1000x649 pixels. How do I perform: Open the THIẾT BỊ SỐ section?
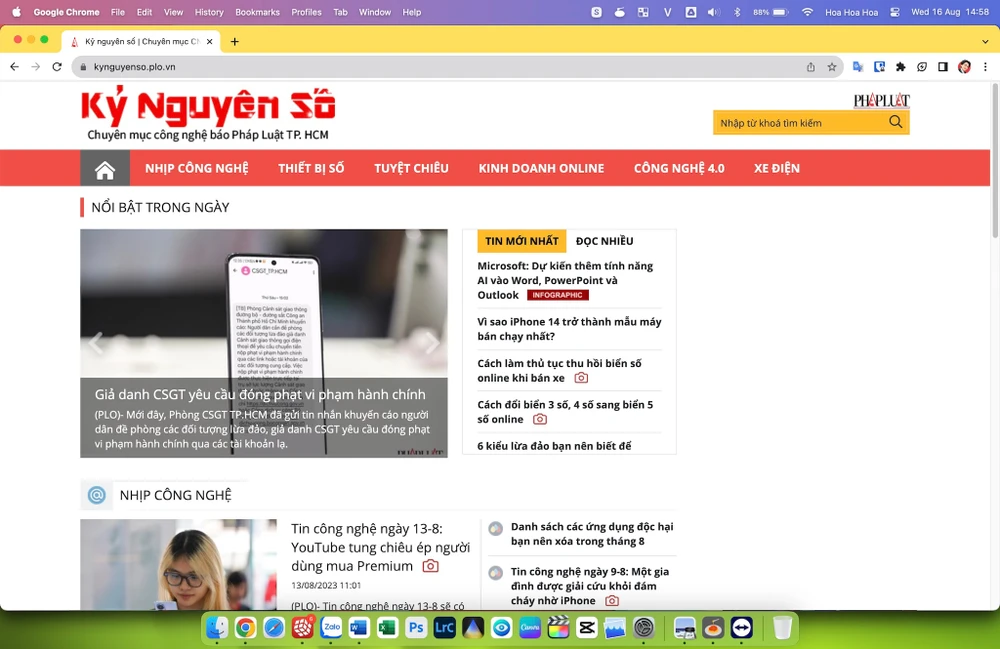[311, 168]
